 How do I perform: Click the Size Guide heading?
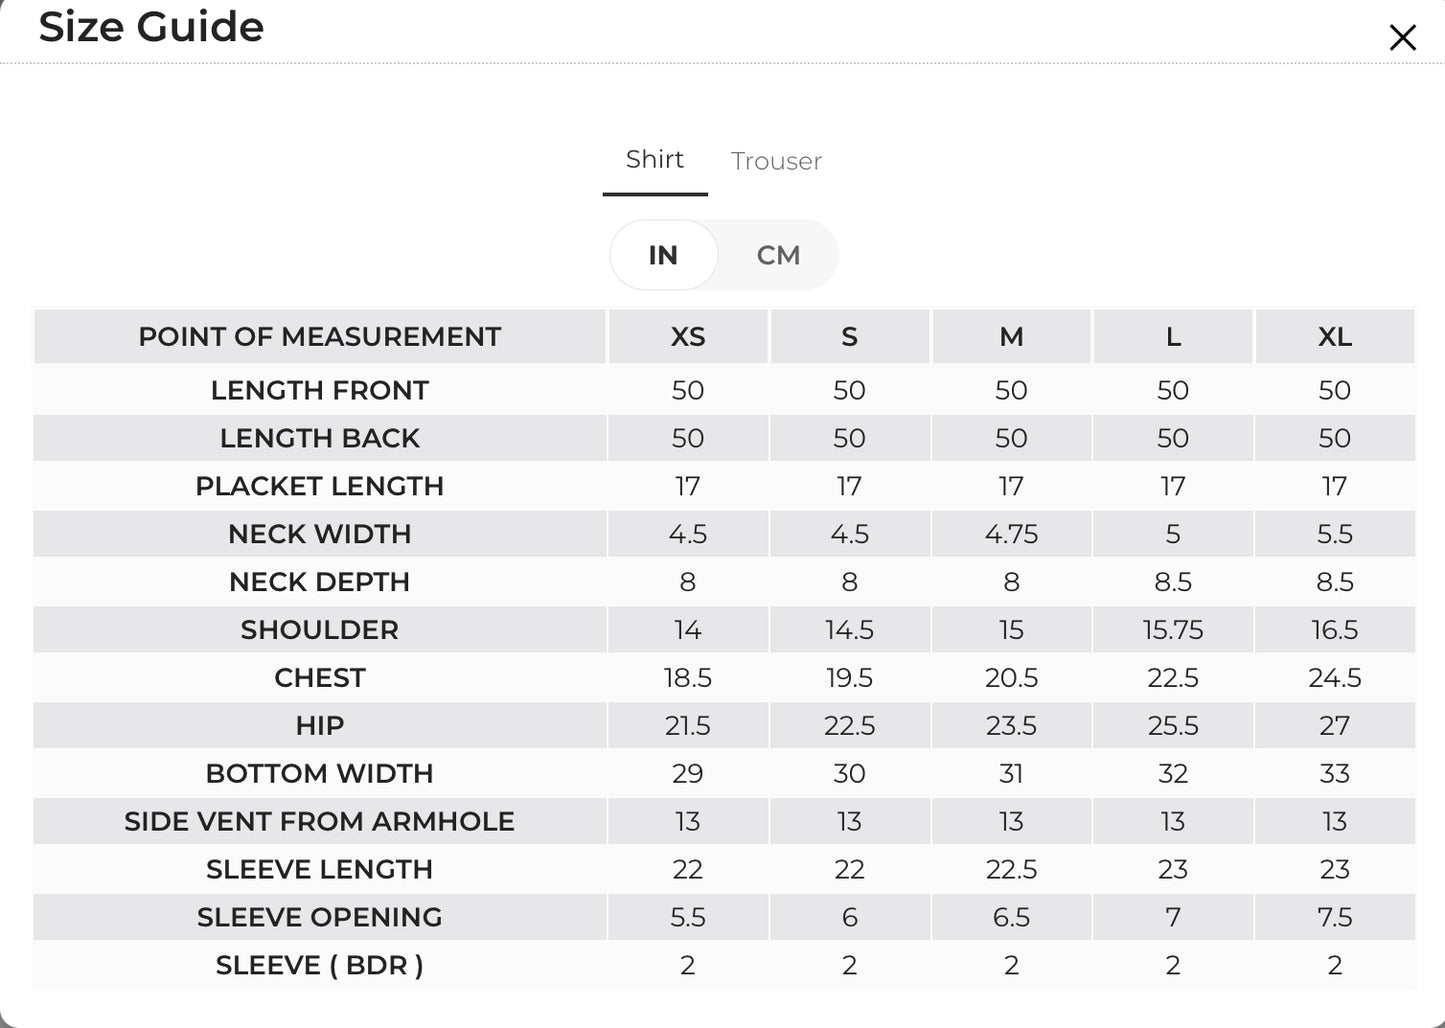[x=151, y=26]
